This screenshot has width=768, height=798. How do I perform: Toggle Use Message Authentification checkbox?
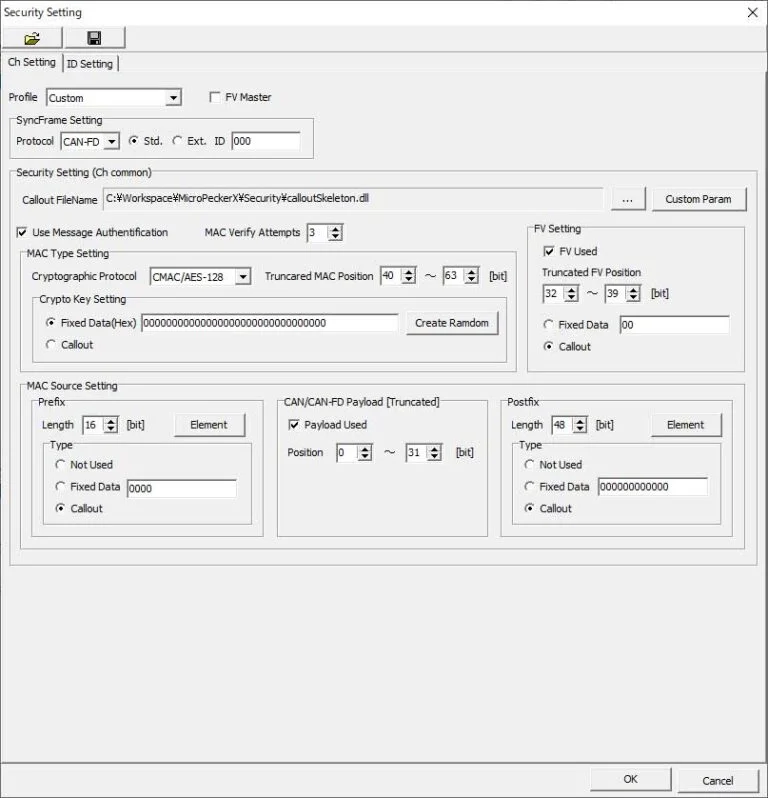(23, 232)
